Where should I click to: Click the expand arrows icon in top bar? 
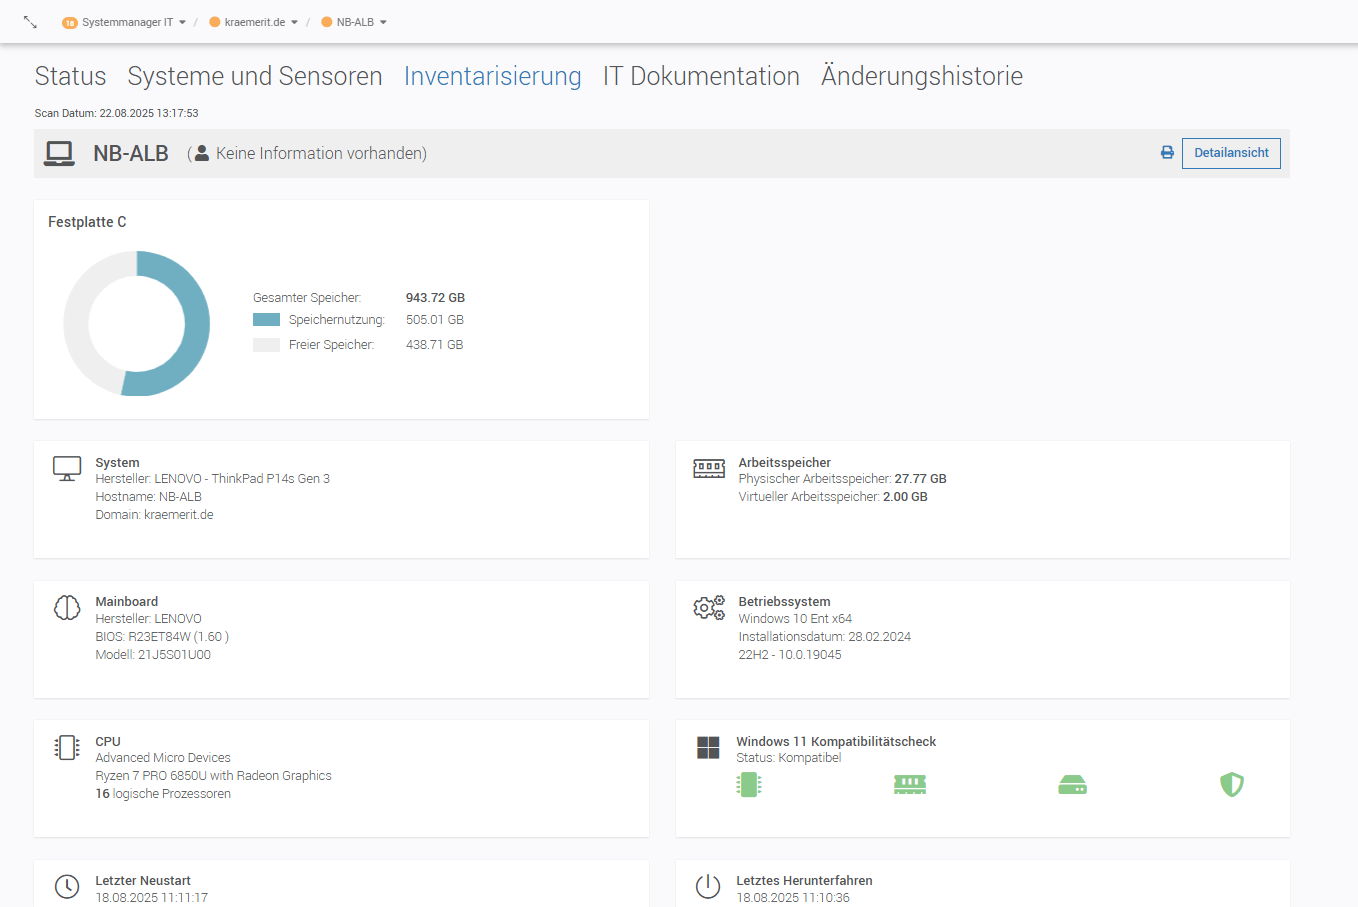point(30,22)
